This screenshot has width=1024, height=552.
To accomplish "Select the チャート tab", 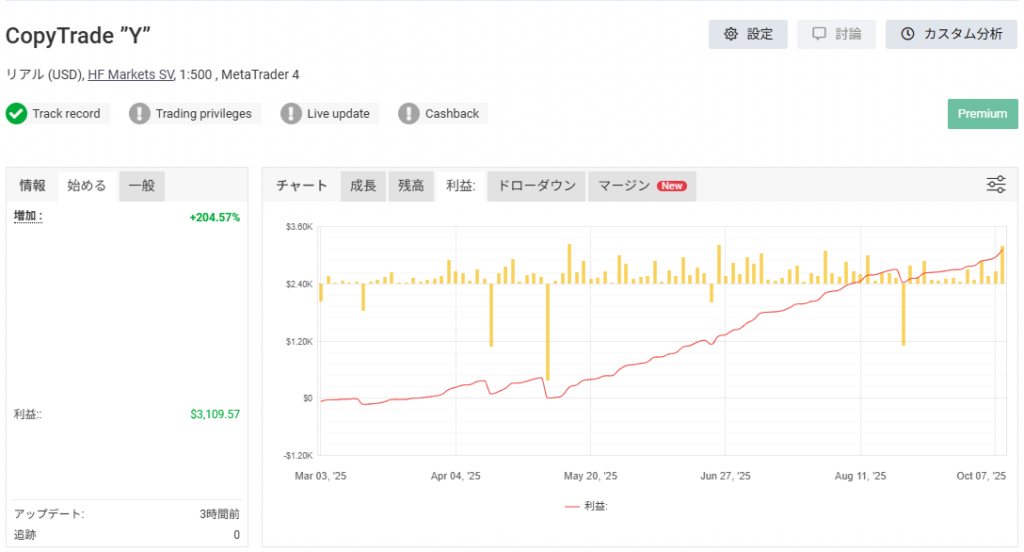I will pyautogui.click(x=301, y=186).
